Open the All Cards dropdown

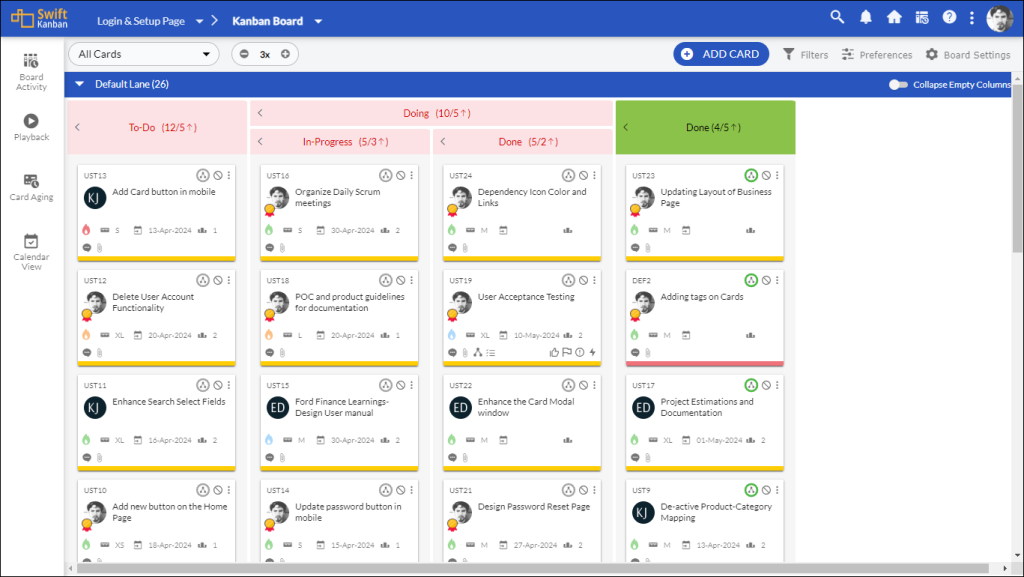143,53
